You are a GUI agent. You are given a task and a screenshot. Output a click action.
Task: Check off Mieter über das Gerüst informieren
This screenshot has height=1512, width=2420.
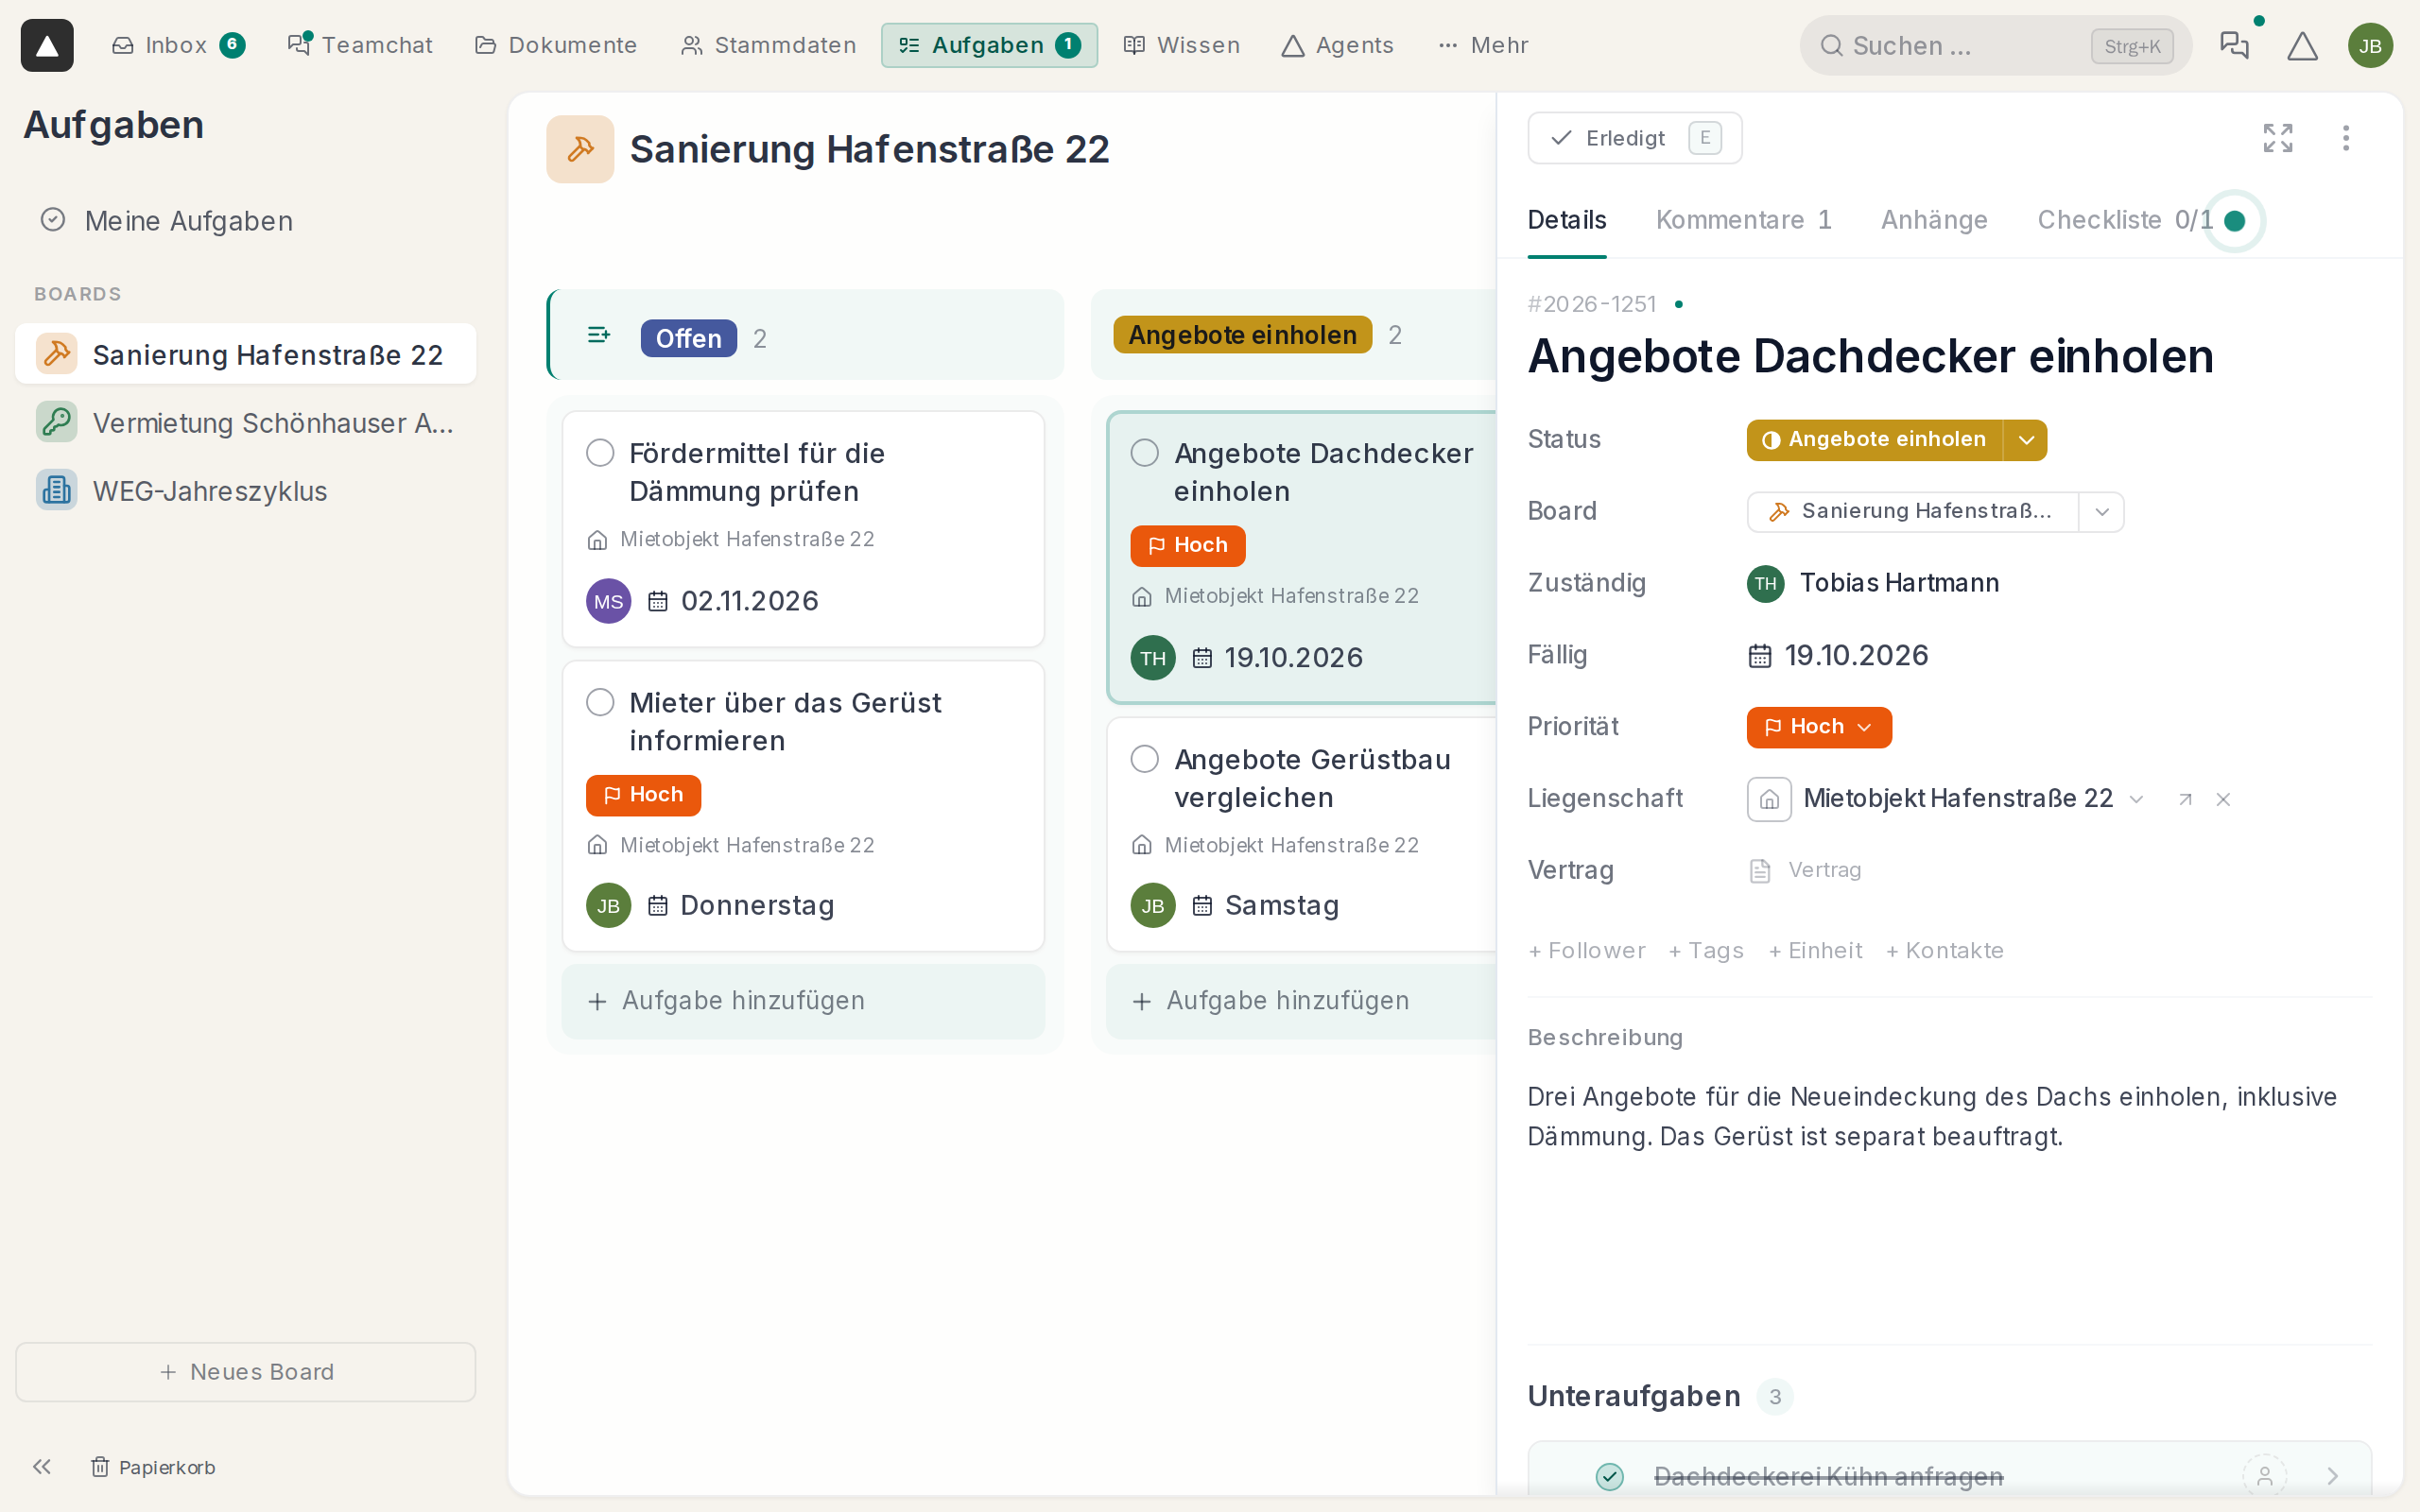pyautogui.click(x=600, y=702)
